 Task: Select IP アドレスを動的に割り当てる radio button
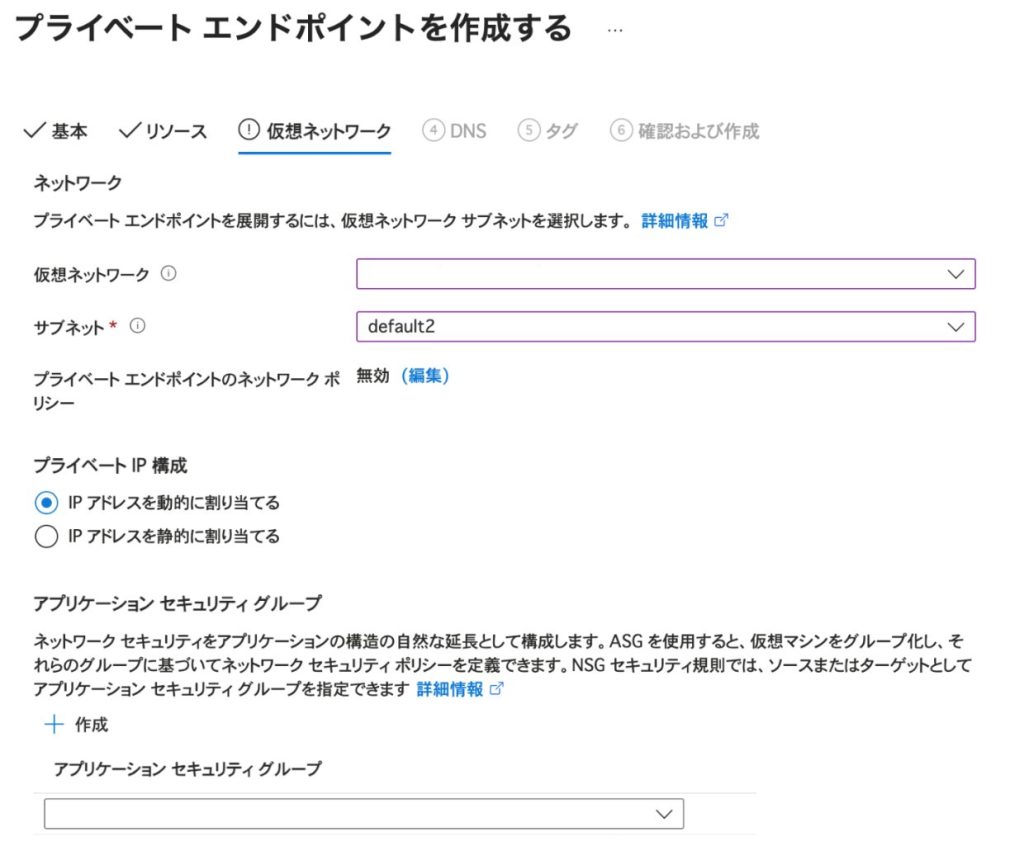point(46,503)
